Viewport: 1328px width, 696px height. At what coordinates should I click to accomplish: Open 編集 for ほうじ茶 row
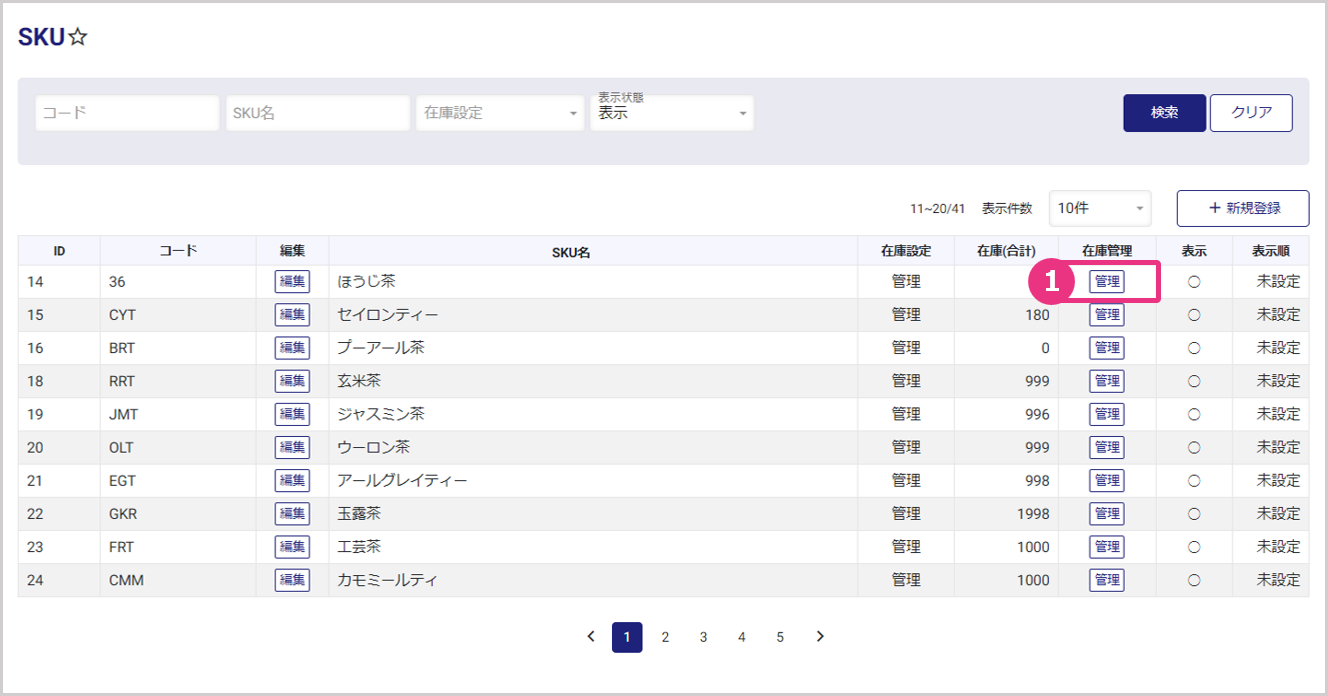click(x=292, y=282)
